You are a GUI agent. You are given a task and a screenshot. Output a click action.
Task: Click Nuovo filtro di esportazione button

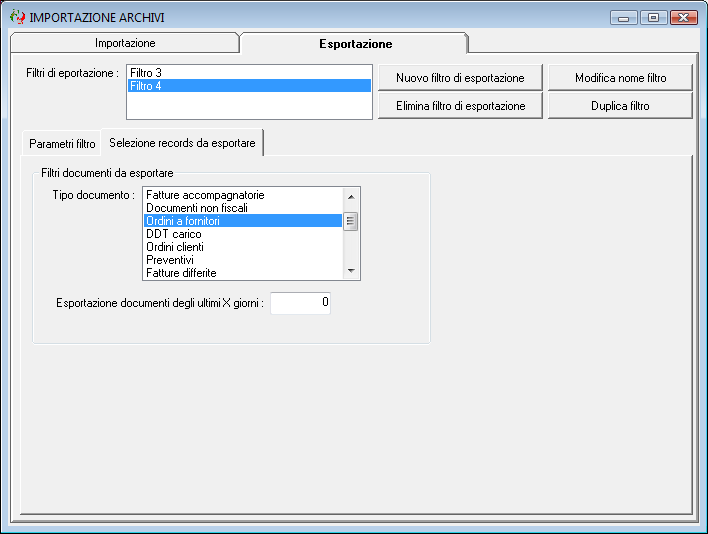click(460, 78)
